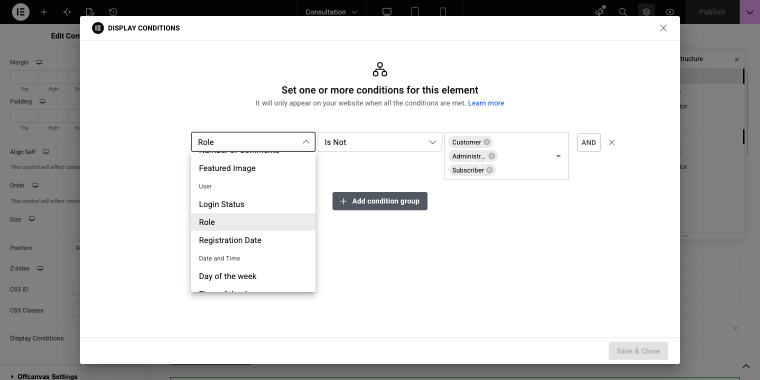Expand the roles multi-select arrow
Viewport: 760px width, 380px height.
point(558,156)
